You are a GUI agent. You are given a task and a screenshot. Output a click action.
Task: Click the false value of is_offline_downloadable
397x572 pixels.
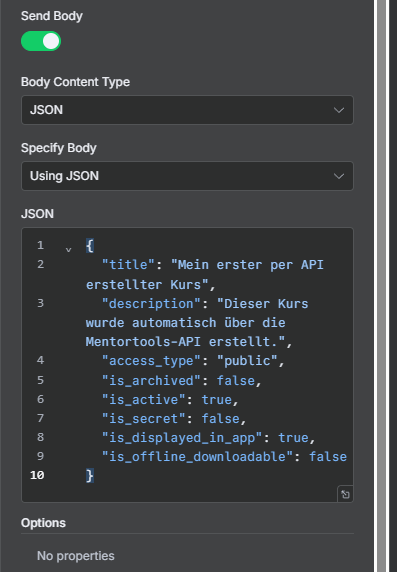(328, 456)
